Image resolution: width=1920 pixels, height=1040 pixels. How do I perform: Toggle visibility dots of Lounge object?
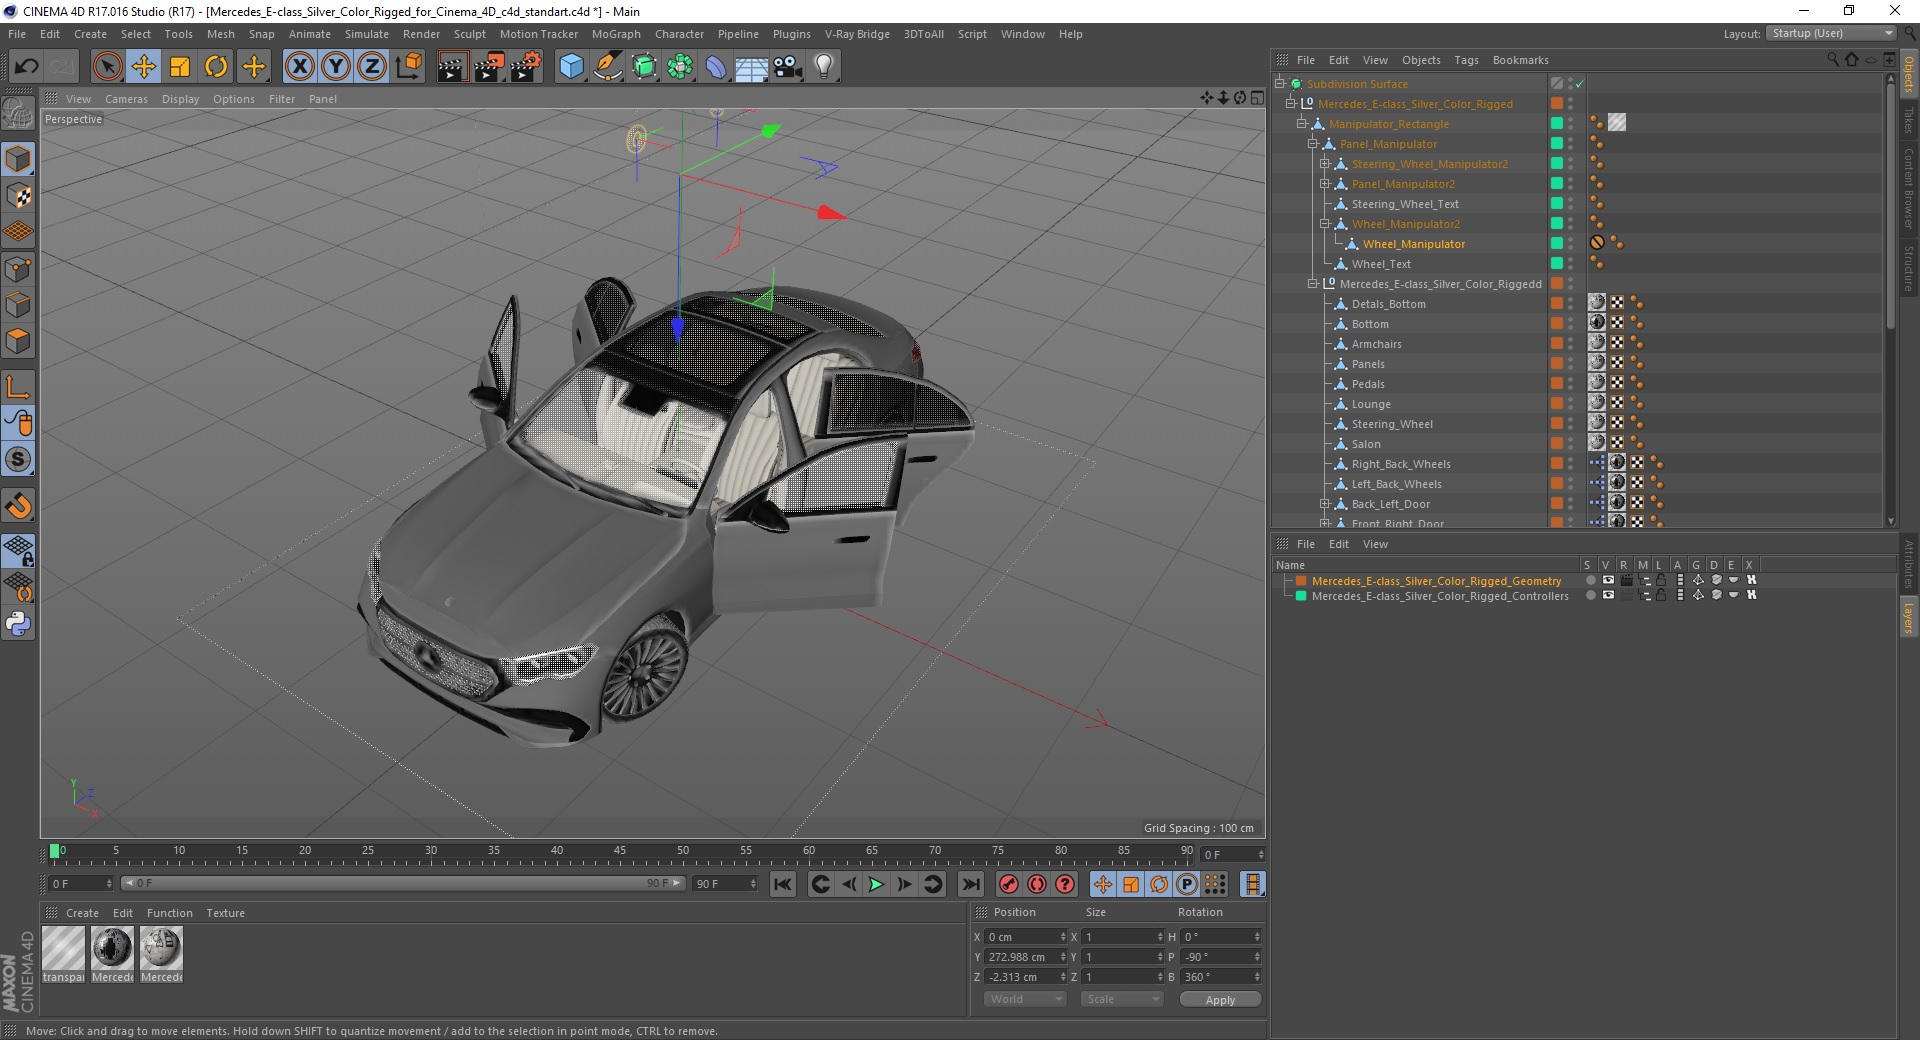coord(1570,404)
